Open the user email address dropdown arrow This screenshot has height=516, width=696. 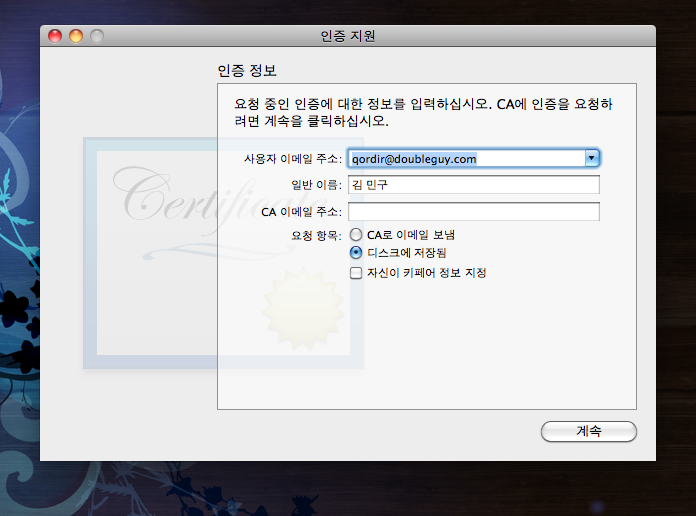click(592, 158)
